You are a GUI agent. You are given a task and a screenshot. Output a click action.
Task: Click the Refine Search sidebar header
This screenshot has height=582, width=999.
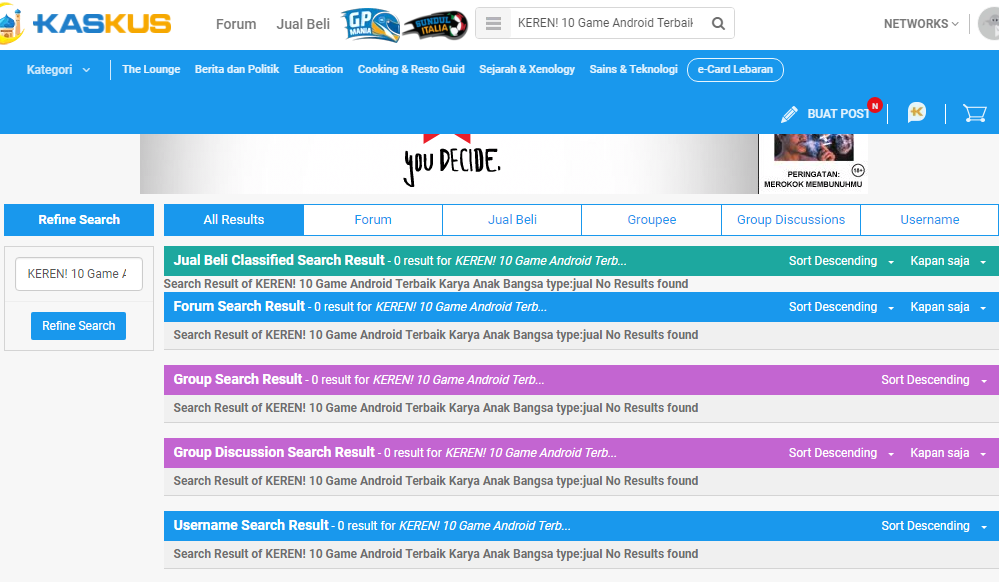[x=79, y=220]
